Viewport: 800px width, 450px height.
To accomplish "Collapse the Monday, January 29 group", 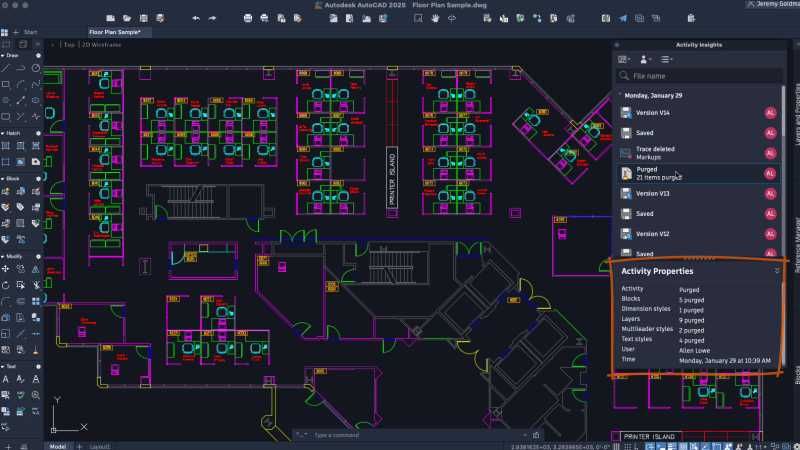I will coord(619,95).
